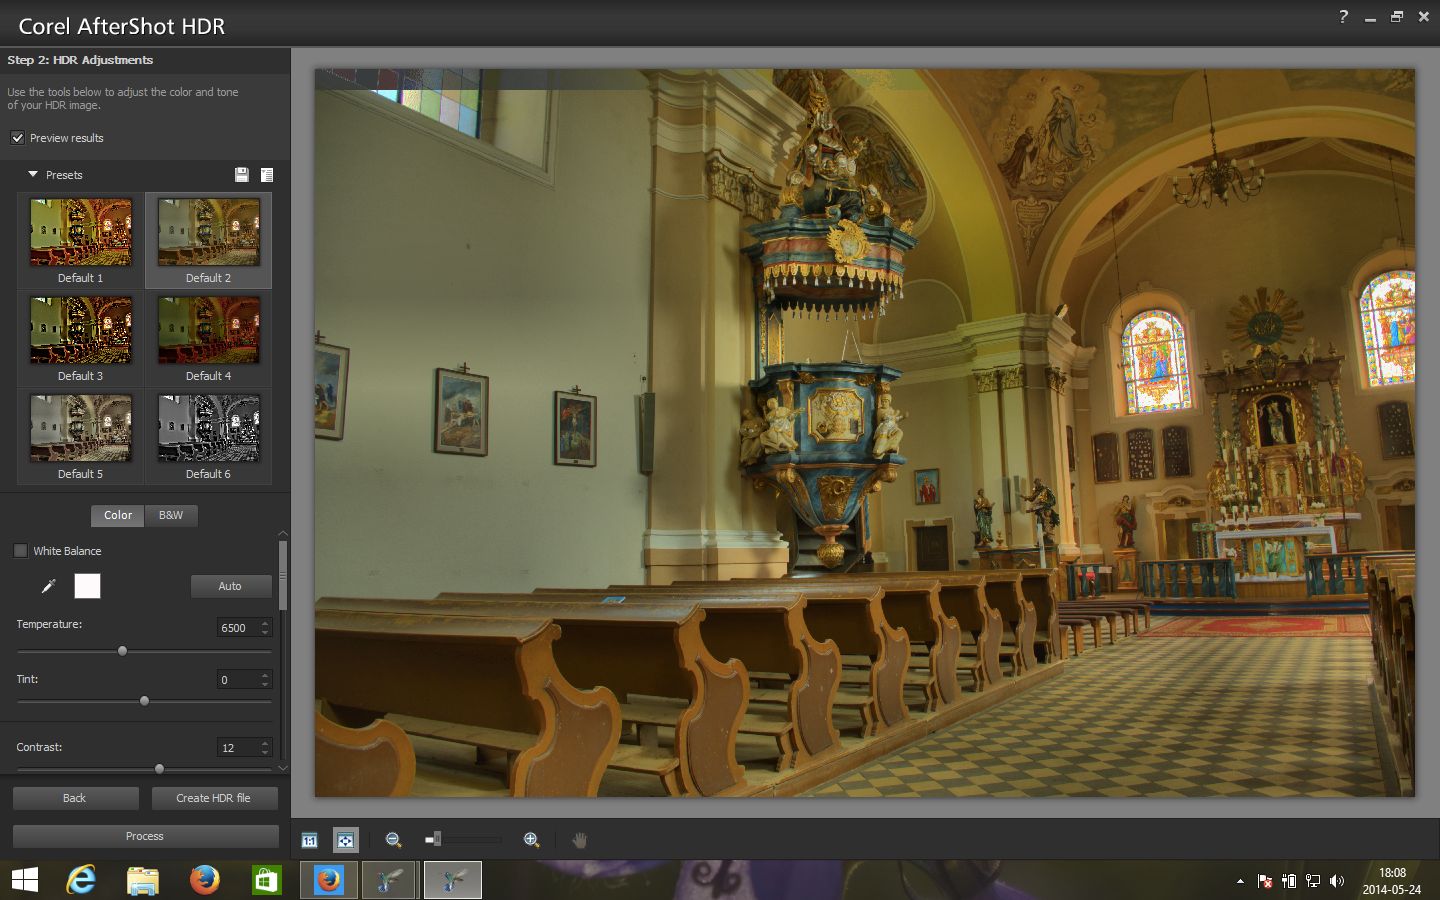Click the Process button
Viewport: 1440px width, 900px height.
145,836
